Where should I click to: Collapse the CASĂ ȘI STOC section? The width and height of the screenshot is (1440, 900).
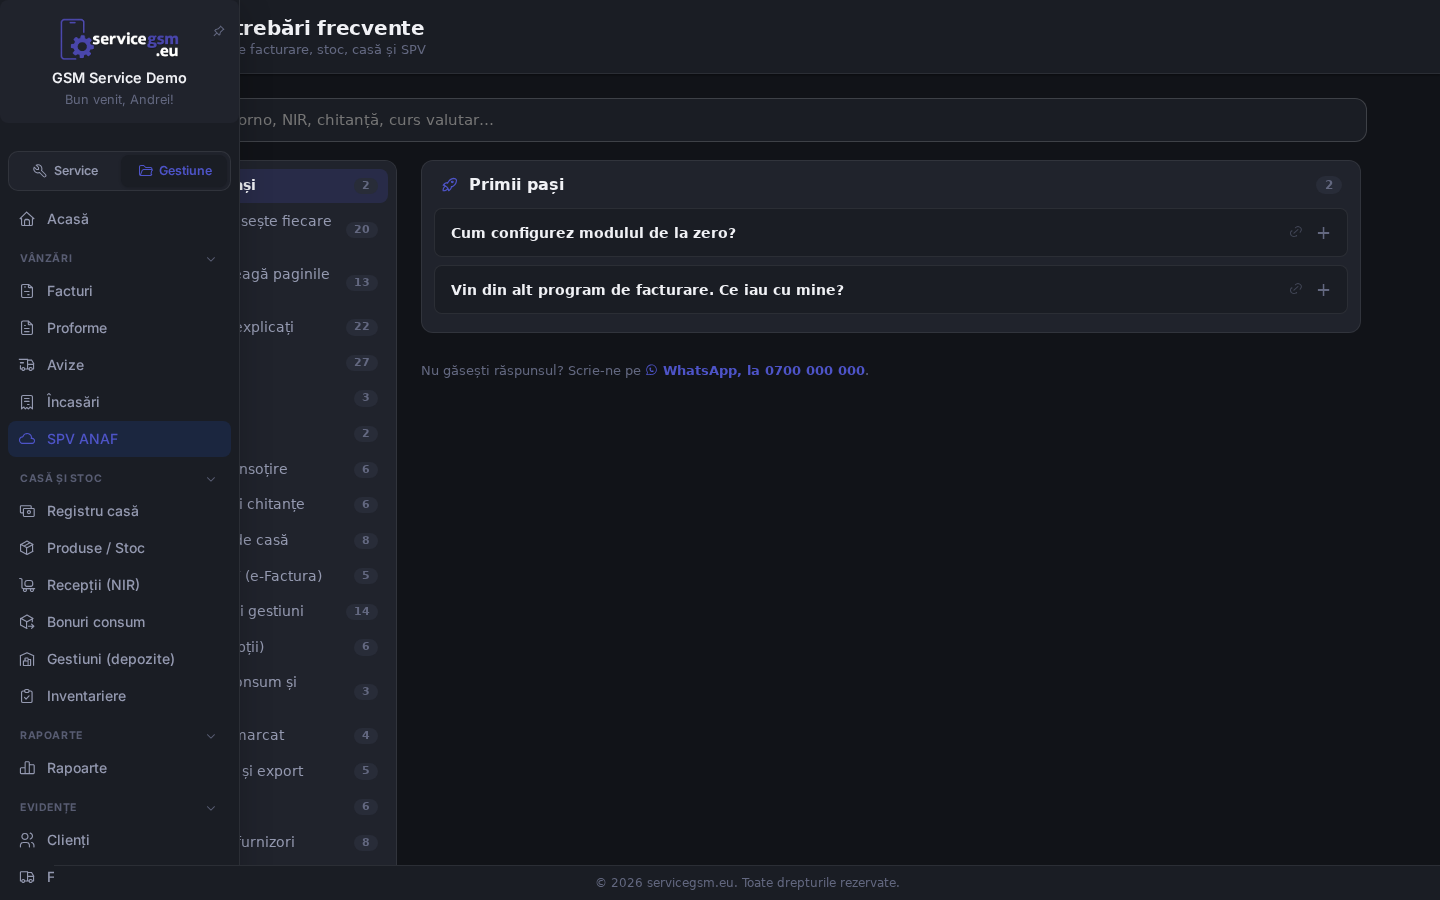[x=211, y=479]
